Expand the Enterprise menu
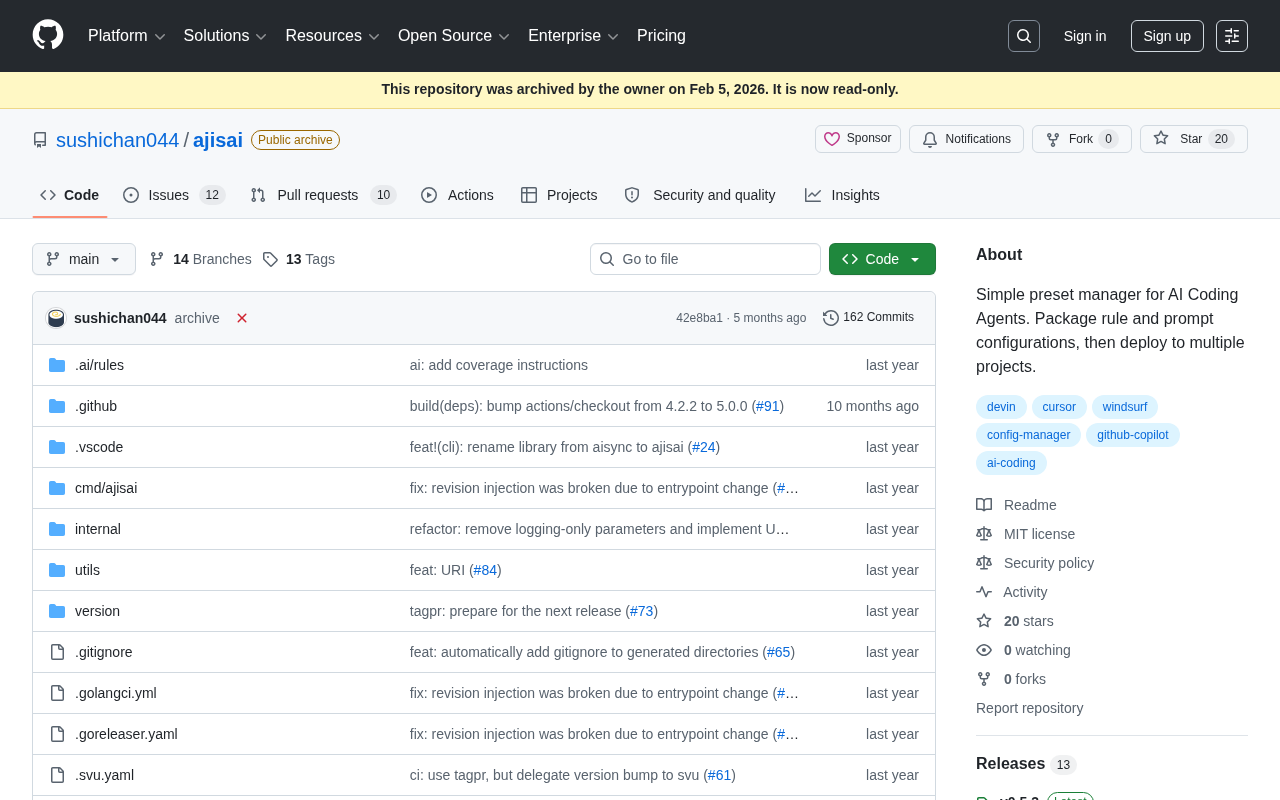1280x800 pixels. (574, 36)
